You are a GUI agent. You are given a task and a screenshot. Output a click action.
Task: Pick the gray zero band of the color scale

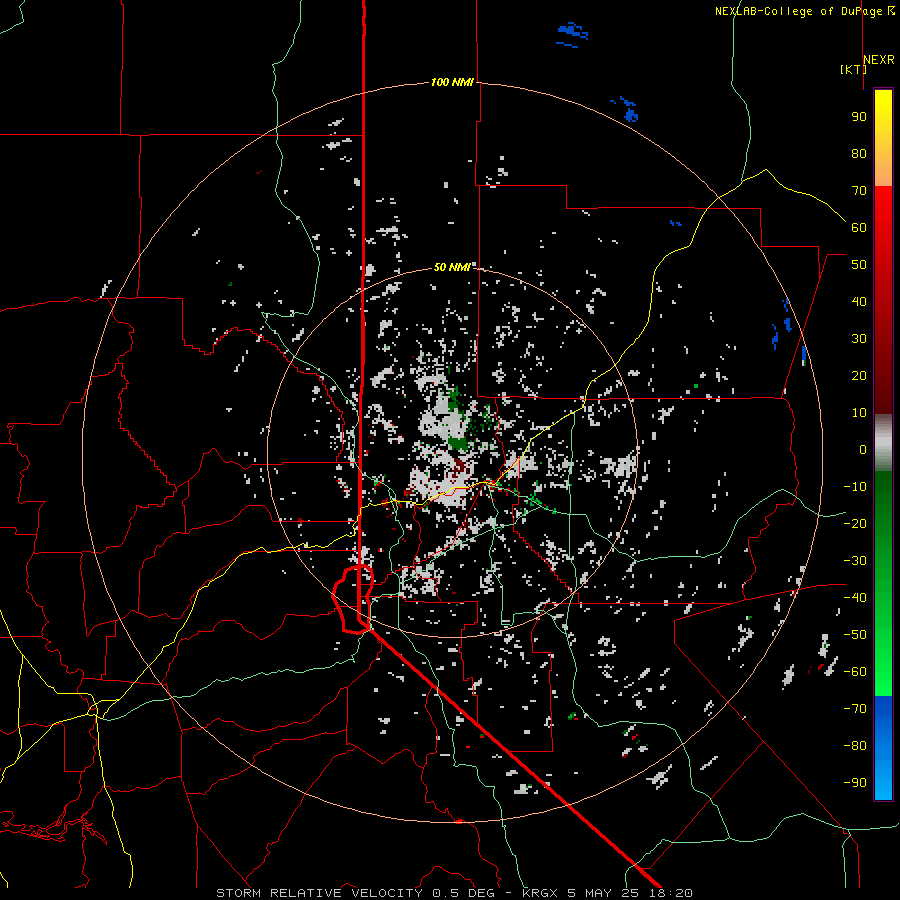883,443
